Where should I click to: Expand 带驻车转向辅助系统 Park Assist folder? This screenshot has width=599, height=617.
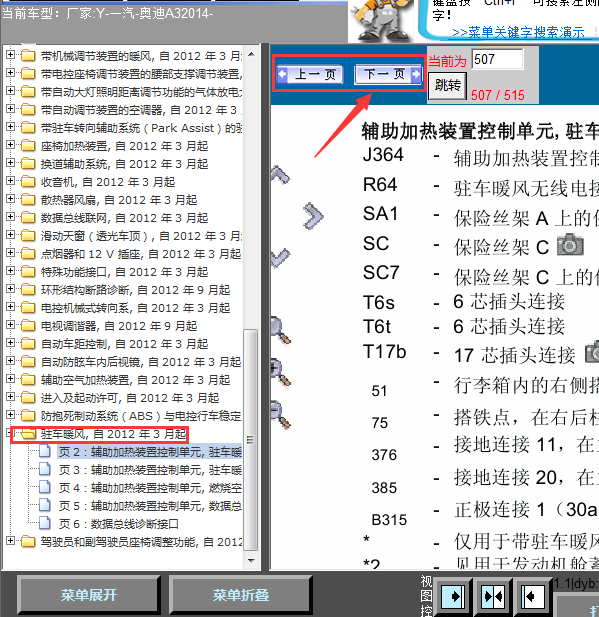(11, 127)
